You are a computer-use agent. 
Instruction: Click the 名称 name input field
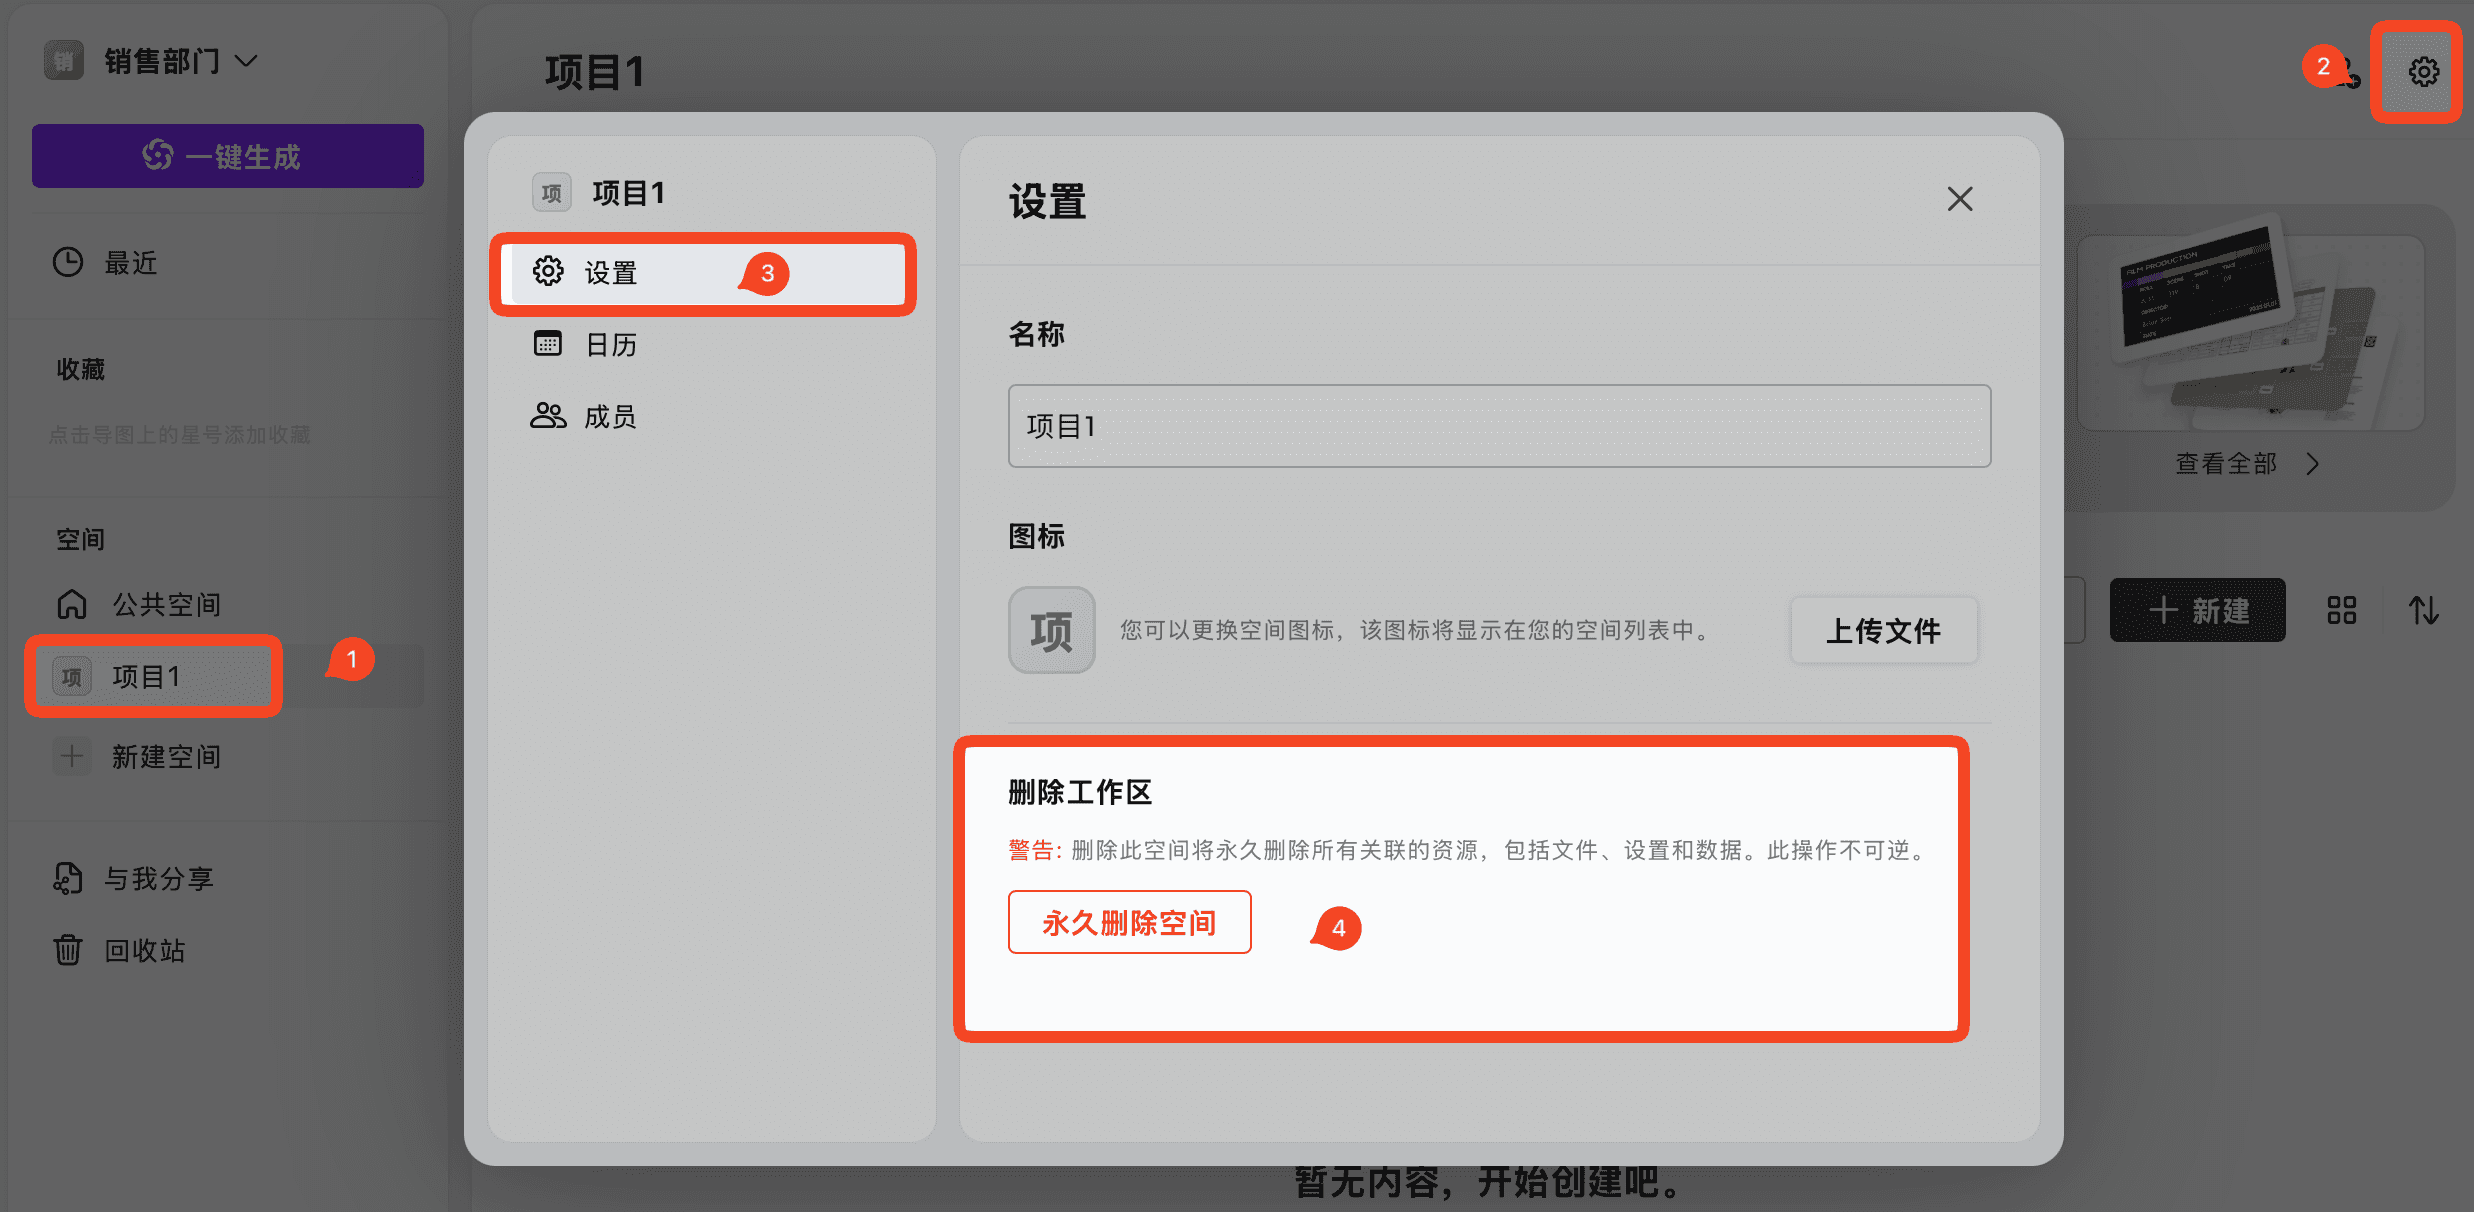coord(1498,426)
